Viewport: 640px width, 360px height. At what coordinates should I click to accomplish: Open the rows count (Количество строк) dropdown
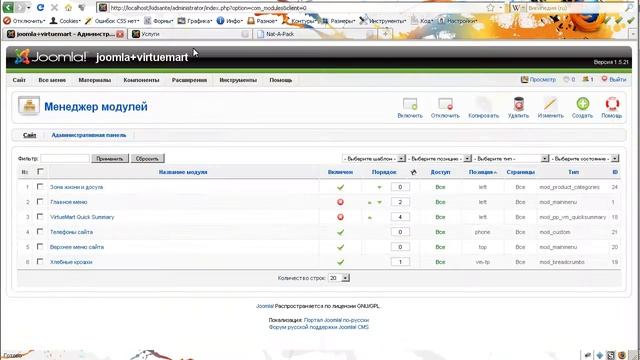pyautogui.click(x=339, y=278)
